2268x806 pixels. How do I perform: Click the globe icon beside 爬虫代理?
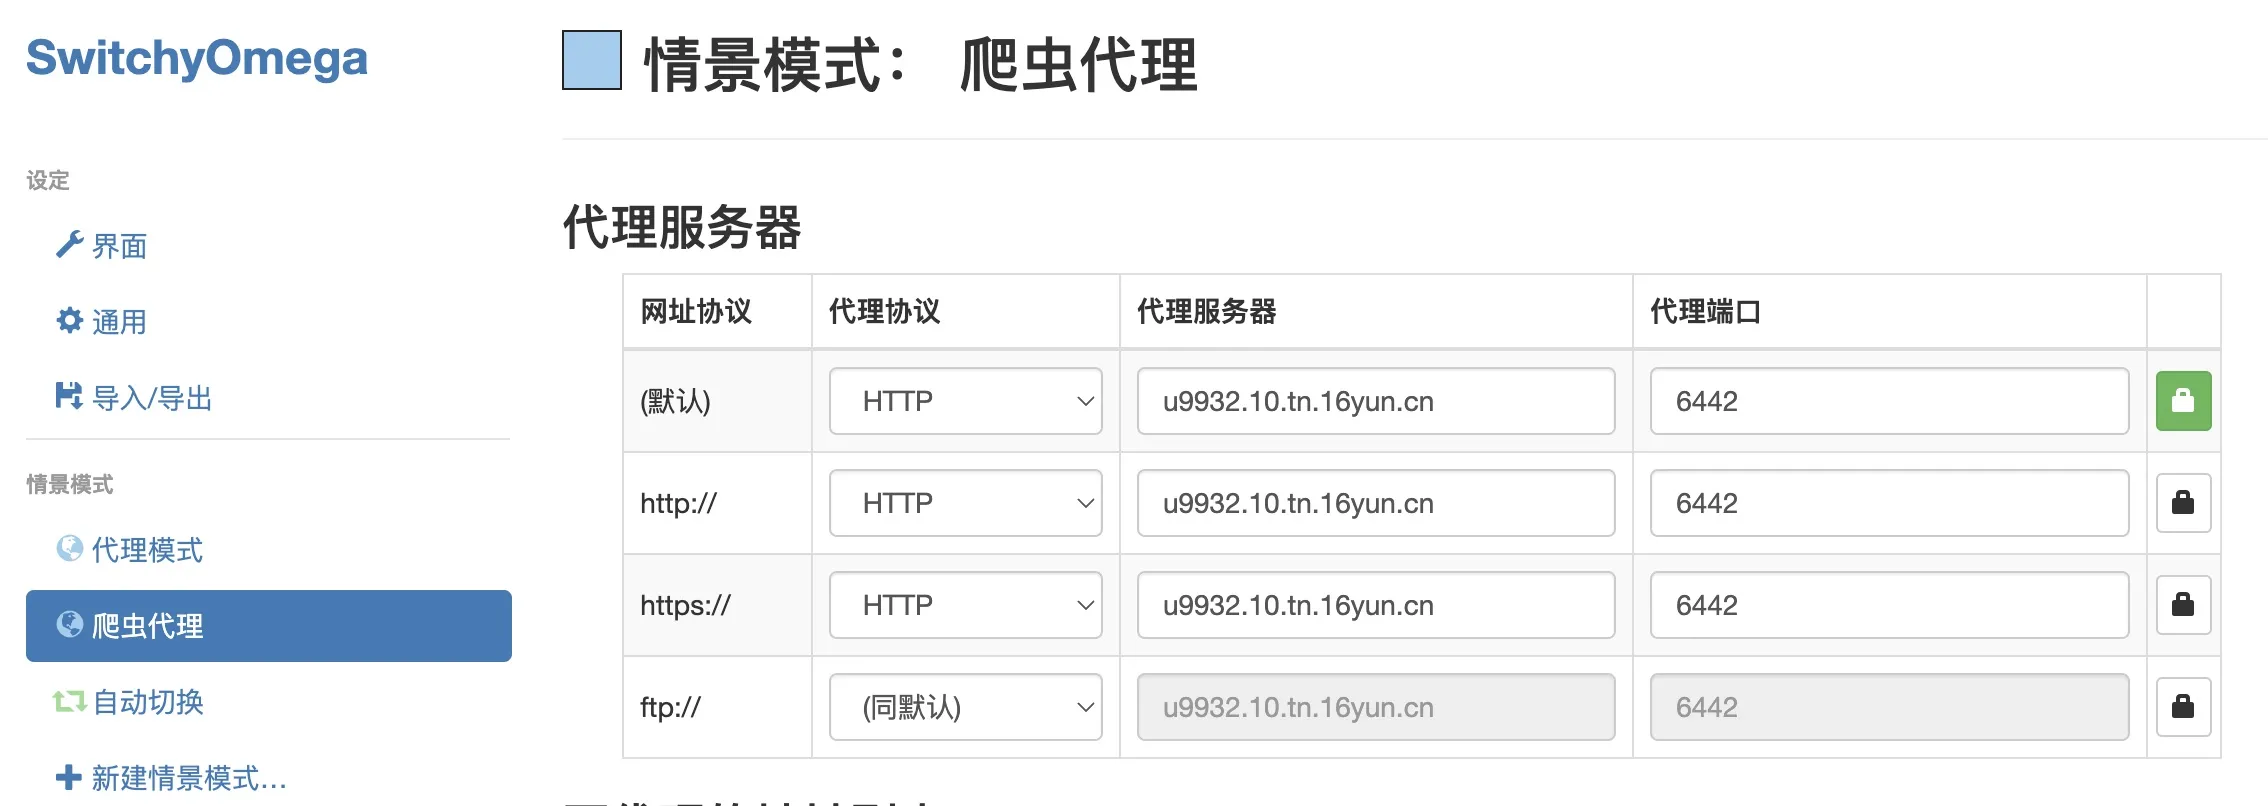click(69, 624)
